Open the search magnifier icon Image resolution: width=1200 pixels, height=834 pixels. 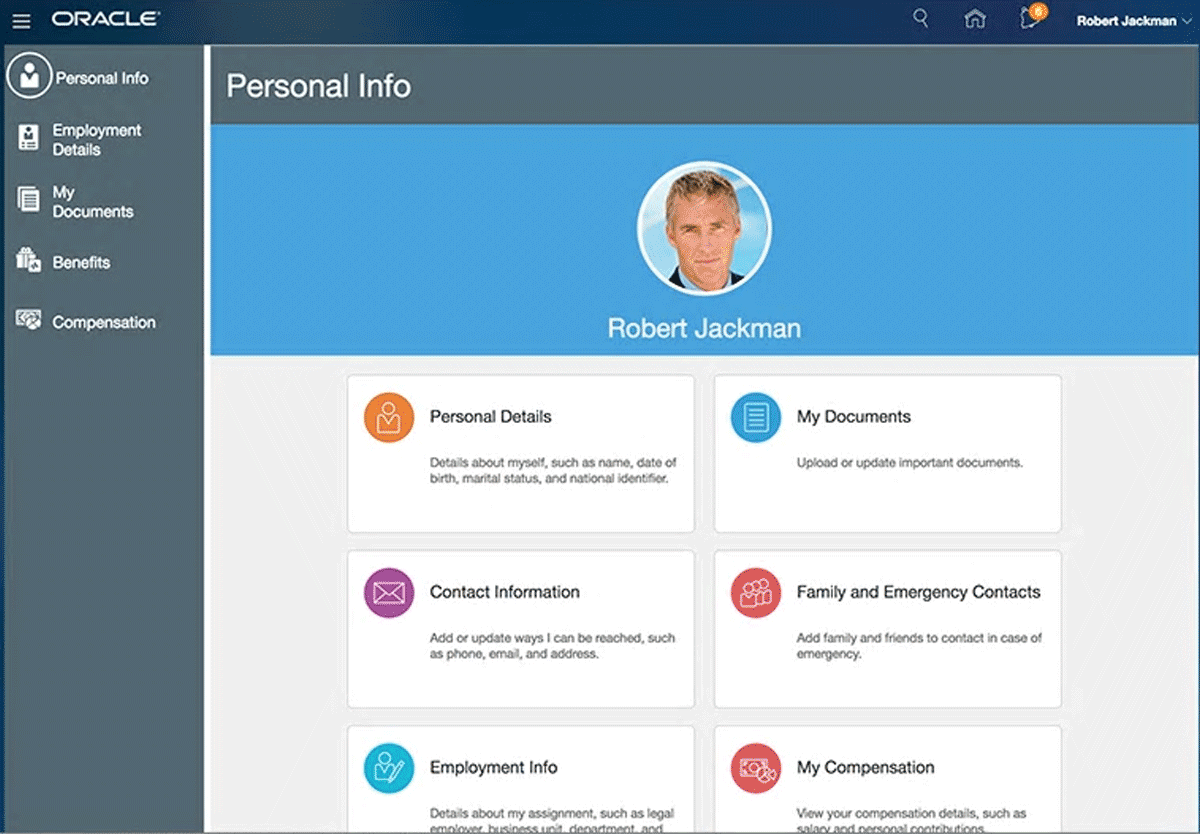coord(921,19)
